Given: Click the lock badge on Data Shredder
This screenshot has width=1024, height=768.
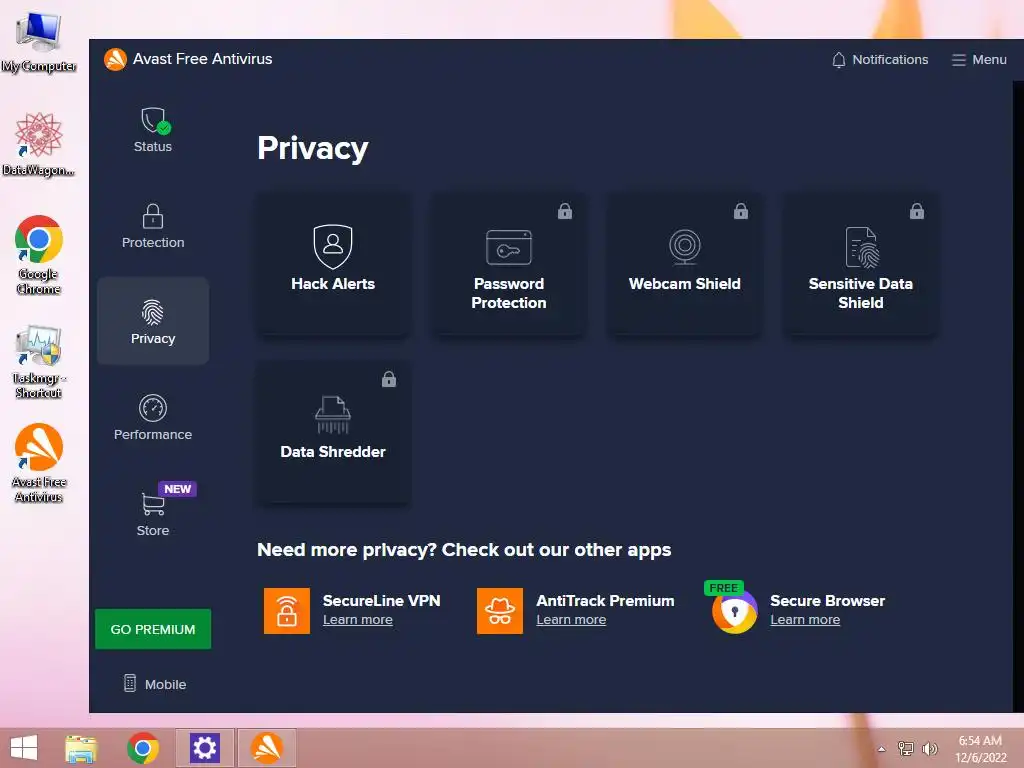Looking at the screenshot, I should tap(389, 379).
